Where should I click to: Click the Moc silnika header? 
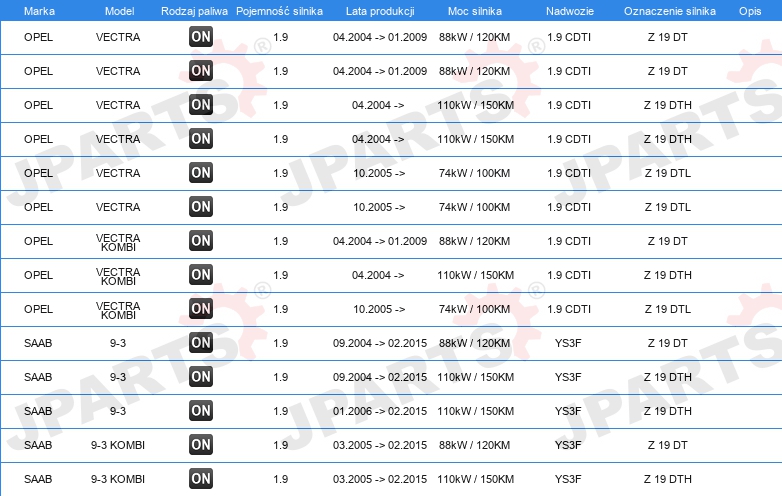[475, 11]
